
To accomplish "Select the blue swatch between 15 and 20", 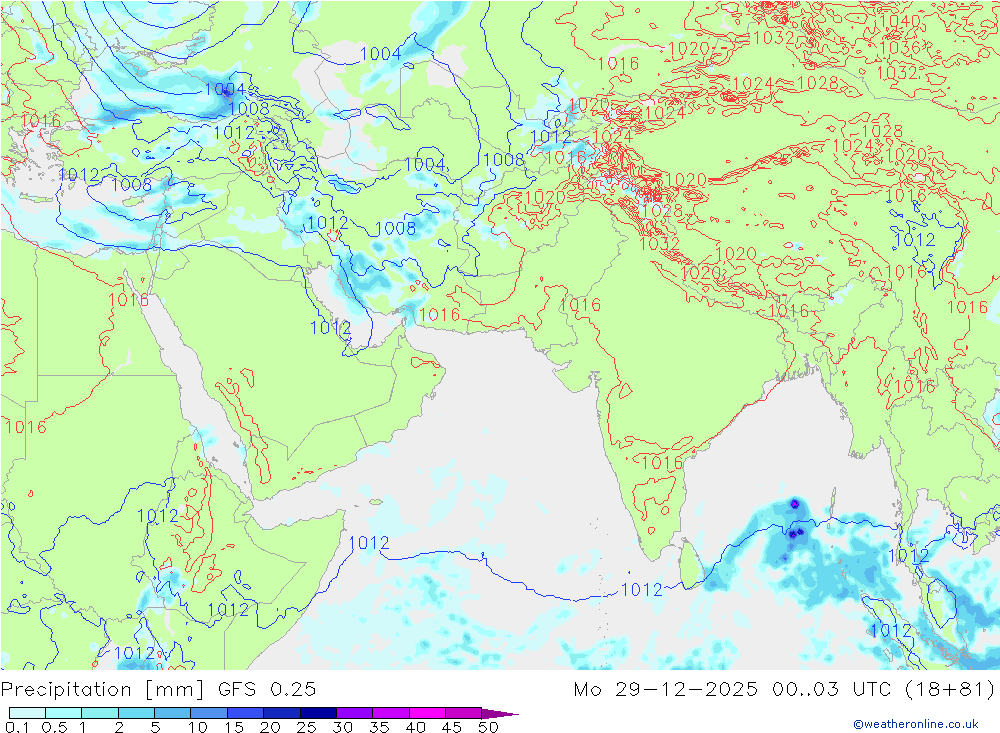I will point(245,712).
